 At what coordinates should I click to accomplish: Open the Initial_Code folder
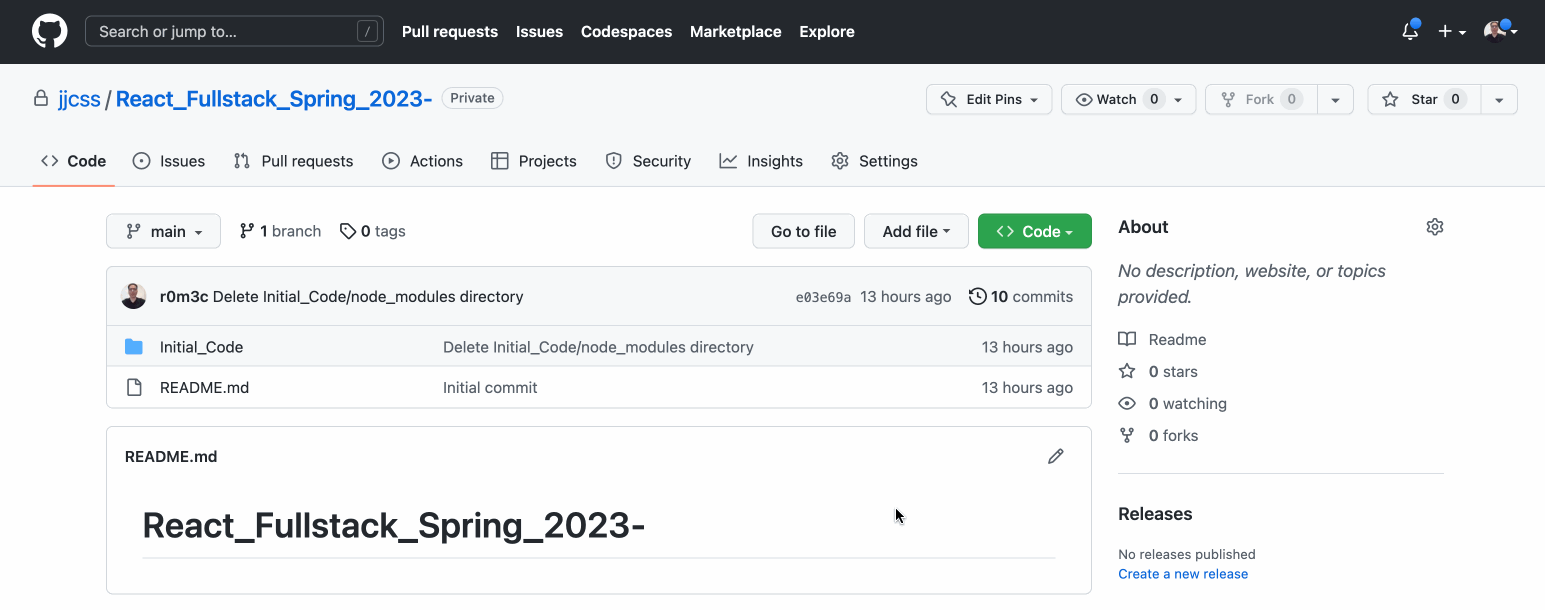[x=201, y=347]
